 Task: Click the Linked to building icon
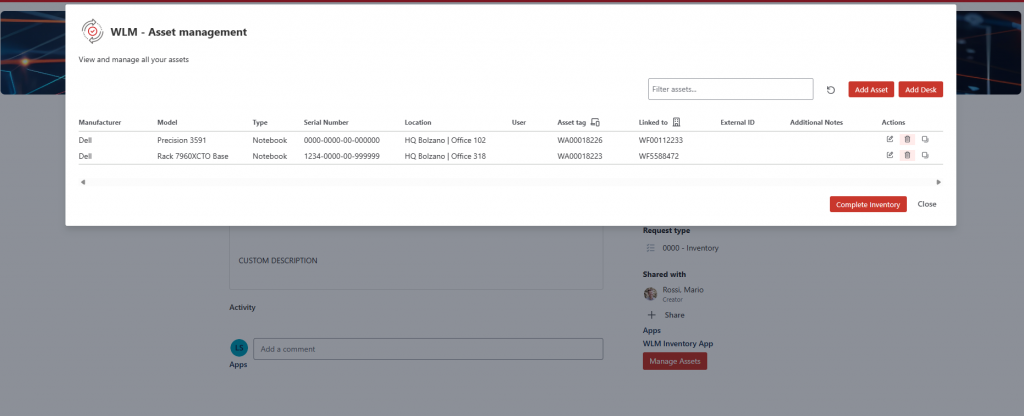tap(677, 122)
